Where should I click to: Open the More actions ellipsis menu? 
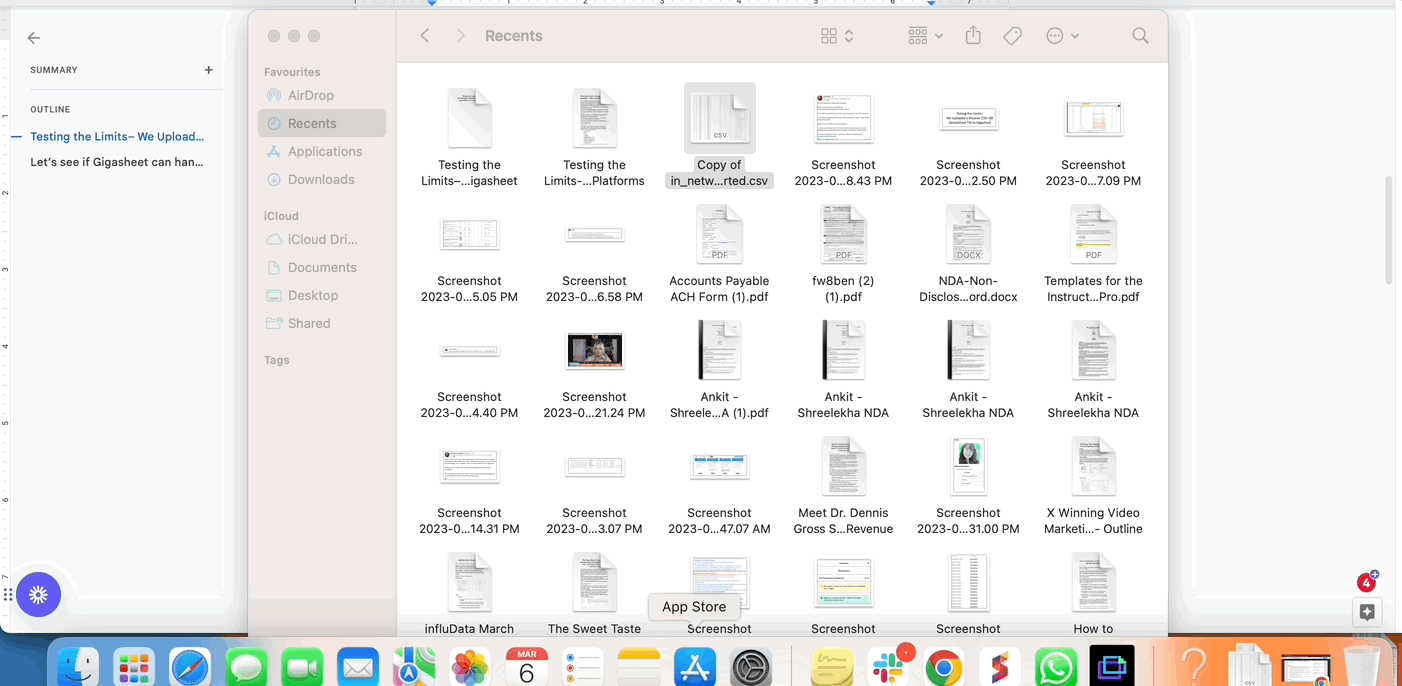[x=1053, y=35]
